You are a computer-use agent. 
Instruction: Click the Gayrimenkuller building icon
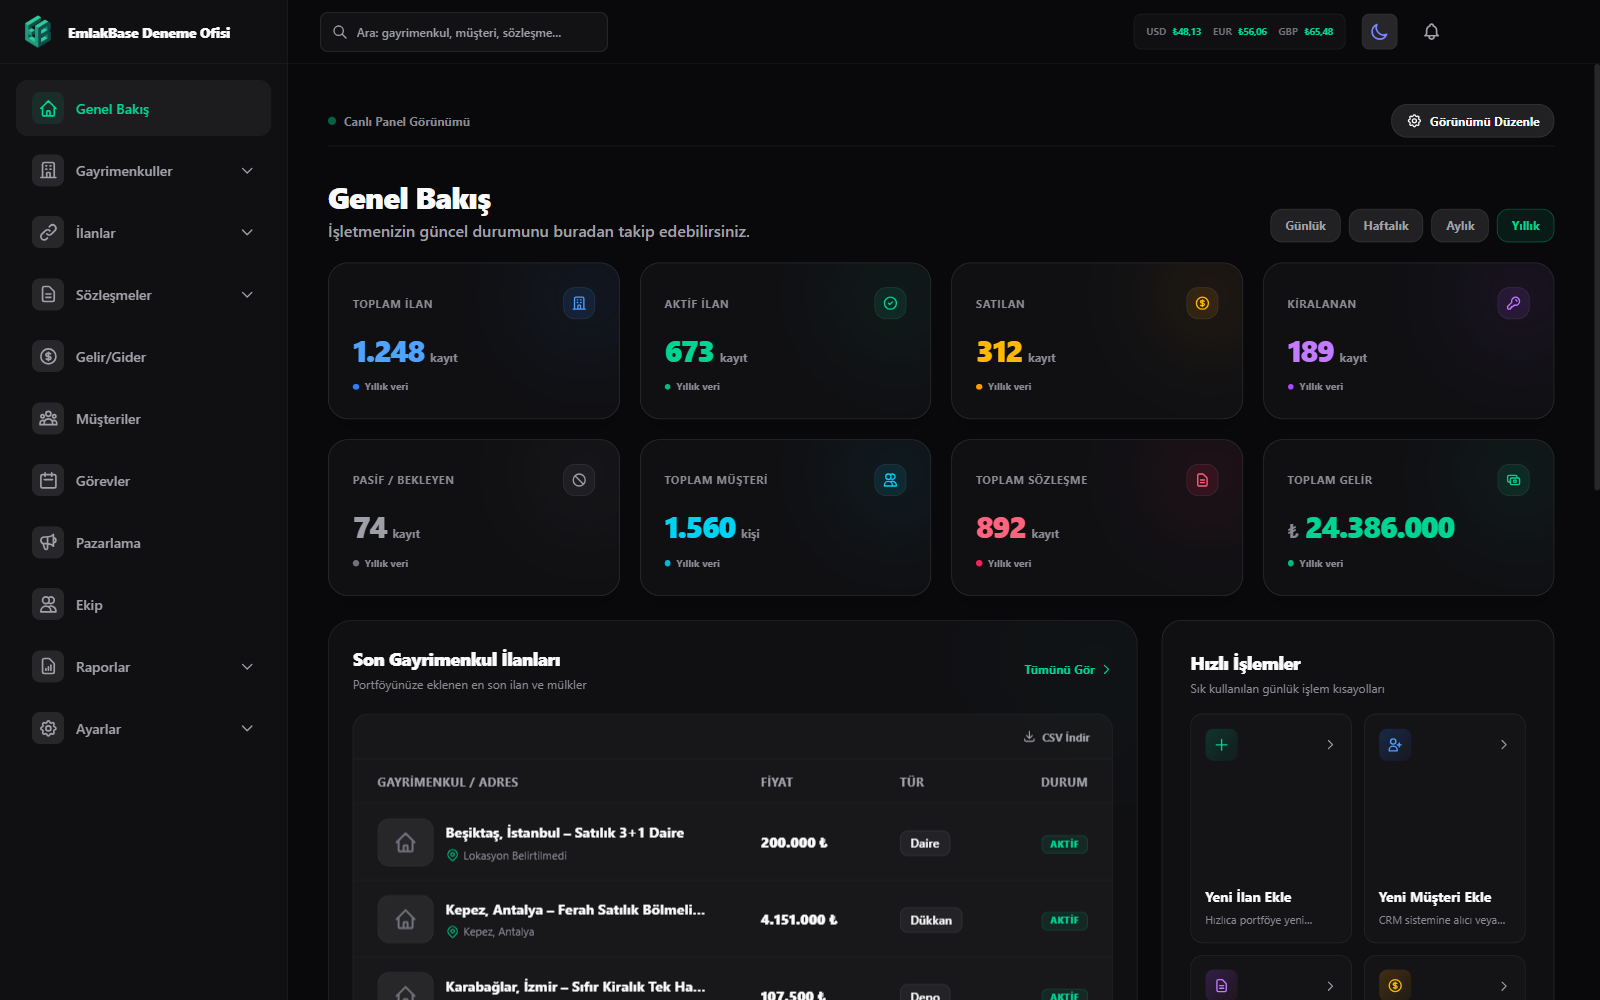(x=48, y=170)
